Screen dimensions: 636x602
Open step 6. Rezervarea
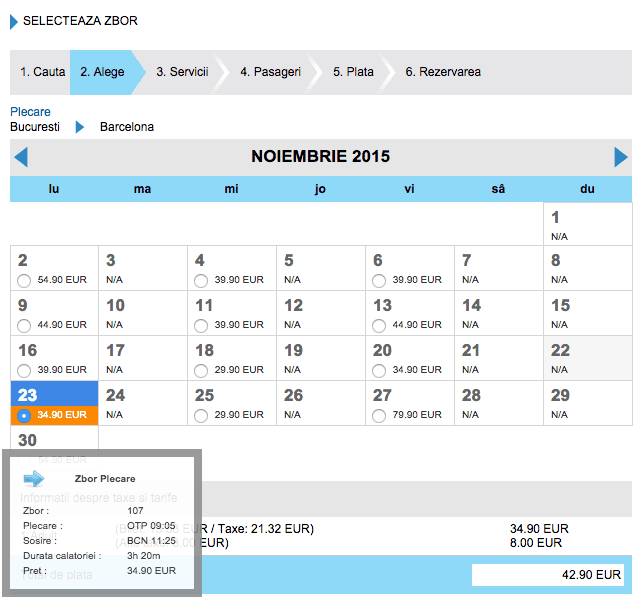point(442,72)
